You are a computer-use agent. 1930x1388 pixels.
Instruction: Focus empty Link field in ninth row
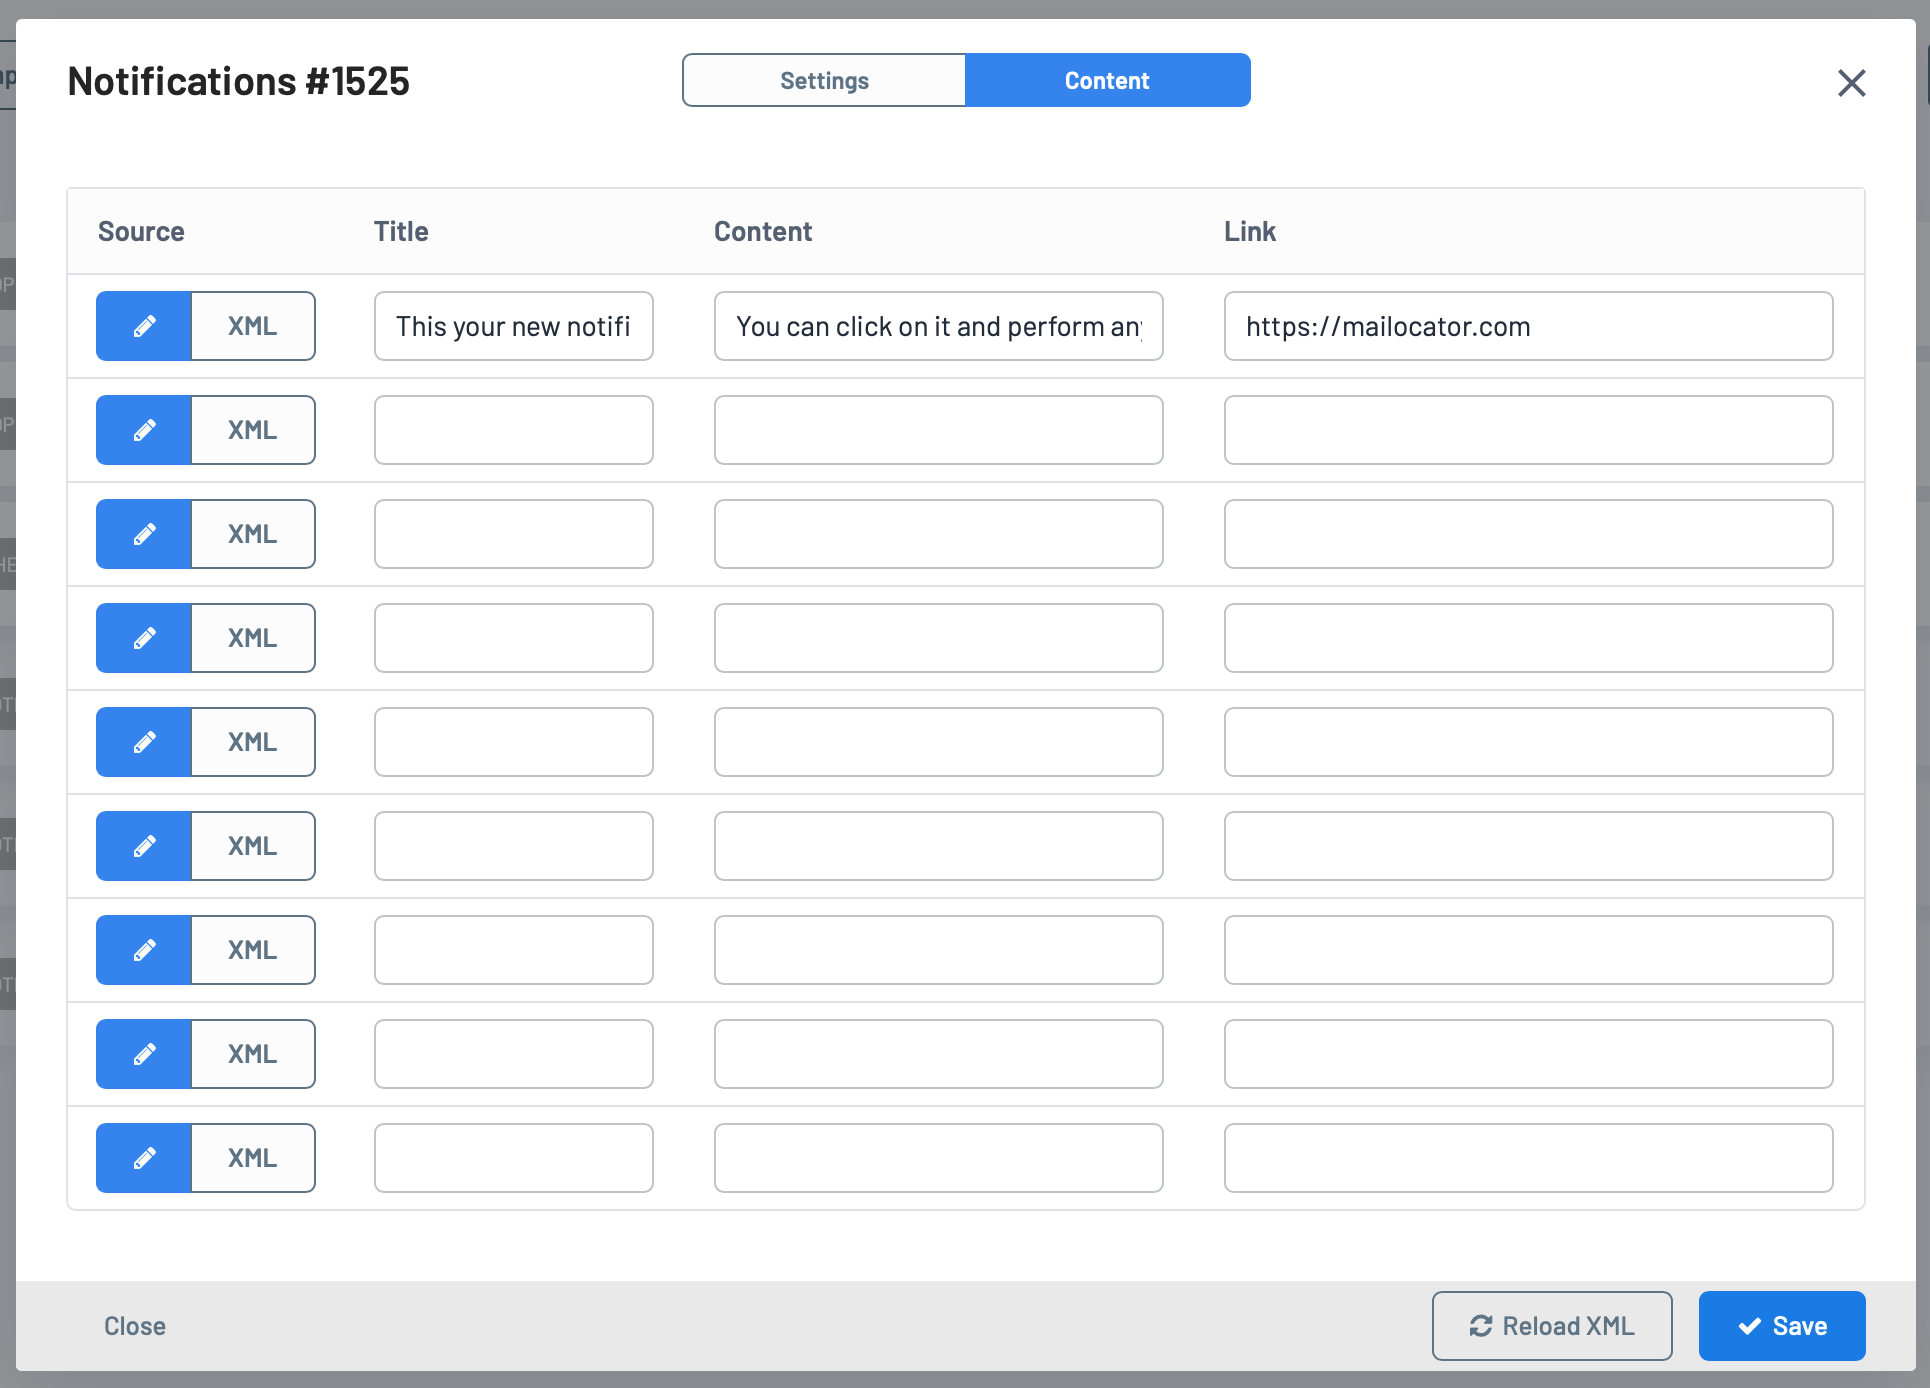point(1529,1158)
